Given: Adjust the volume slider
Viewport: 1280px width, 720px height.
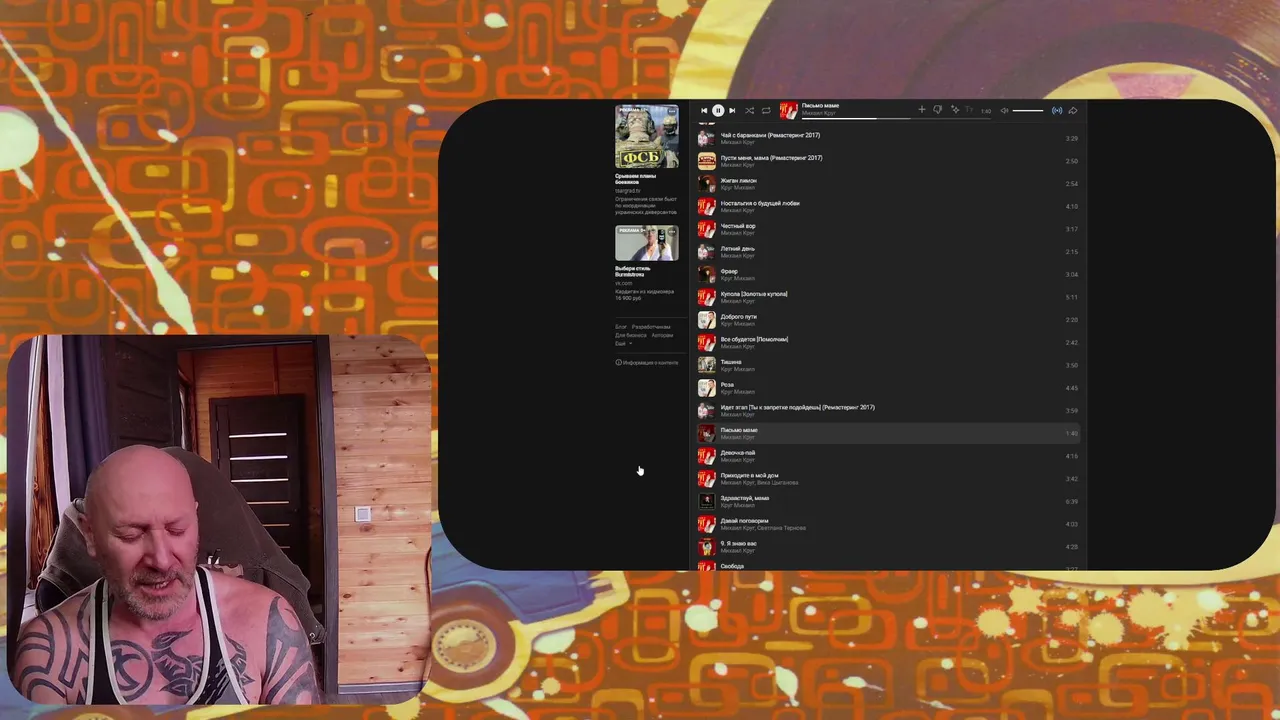Looking at the screenshot, I should (1028, 110).
